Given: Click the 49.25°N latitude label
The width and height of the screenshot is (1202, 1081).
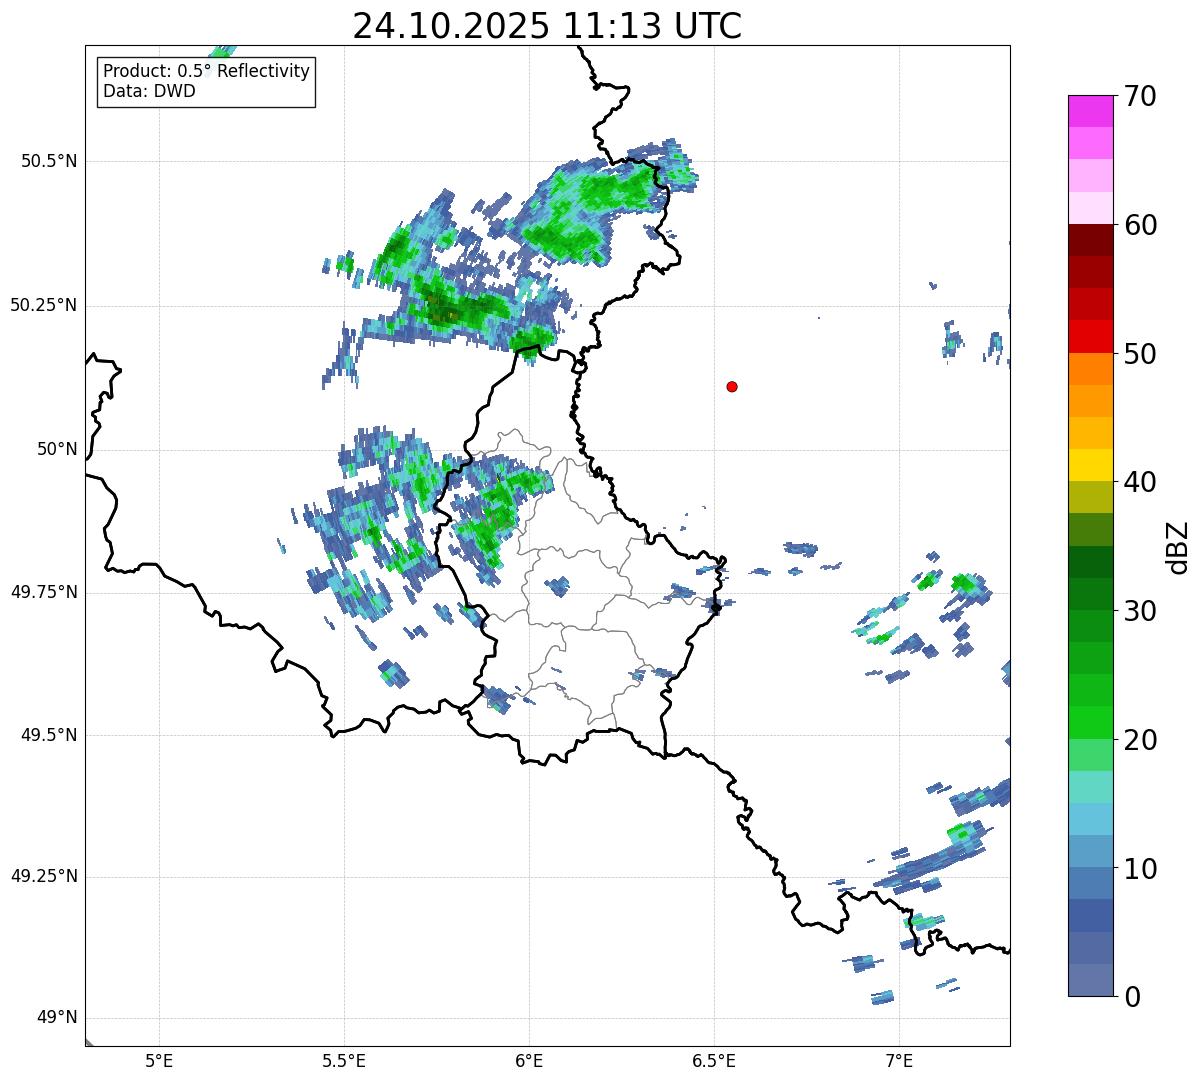Looking at the screenshot, I should coord(44,876).
